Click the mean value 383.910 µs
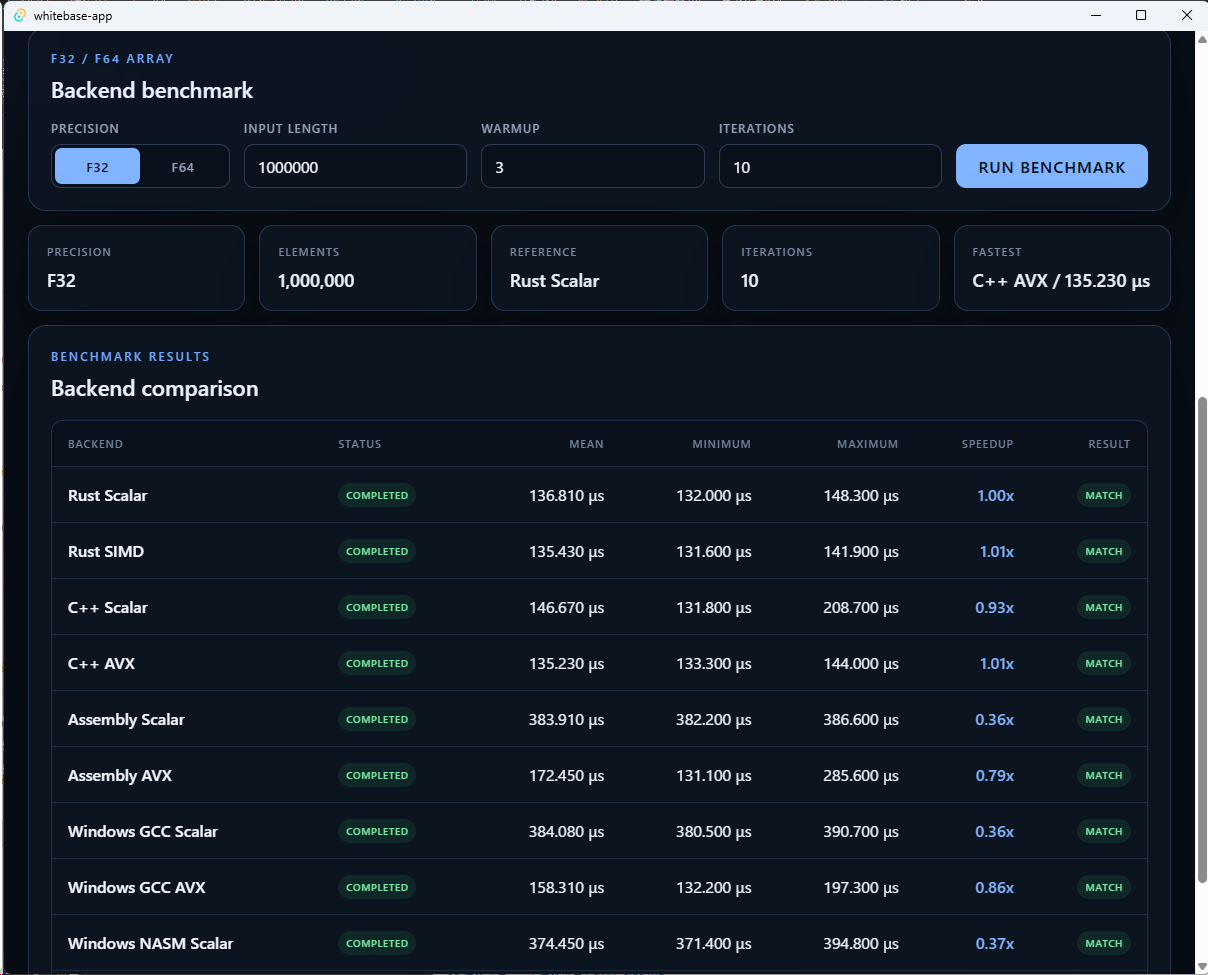Viewport: 1208px width, 975px height. [567, 719]
